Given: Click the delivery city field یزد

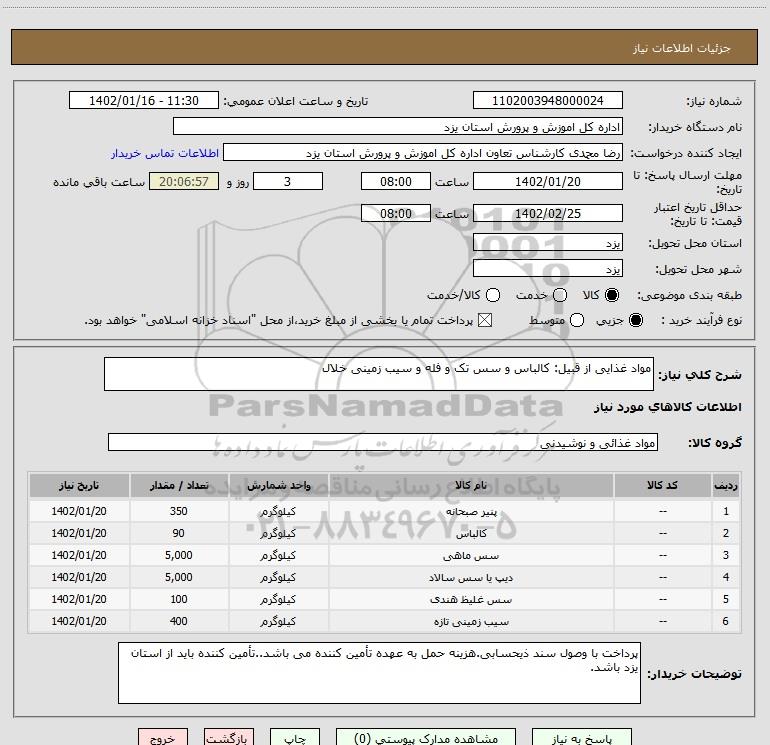Looking at the screenshot, I should point(548,268).
